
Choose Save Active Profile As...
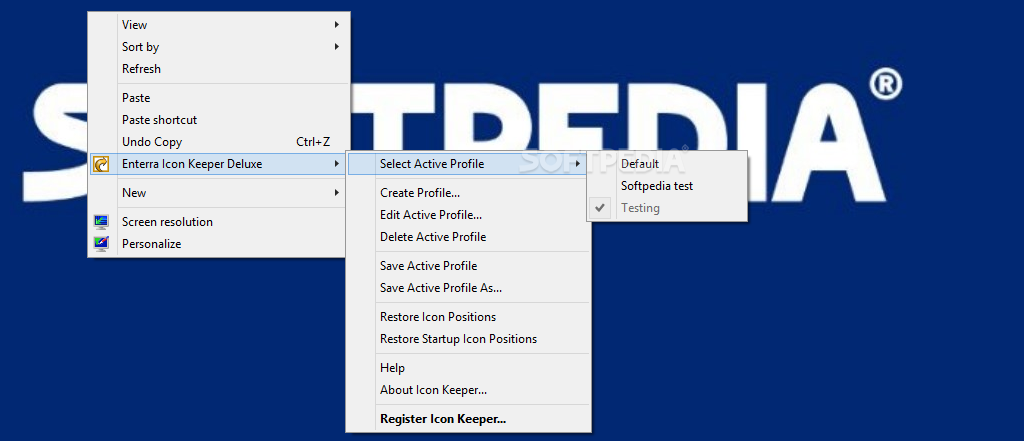[468, 287]
